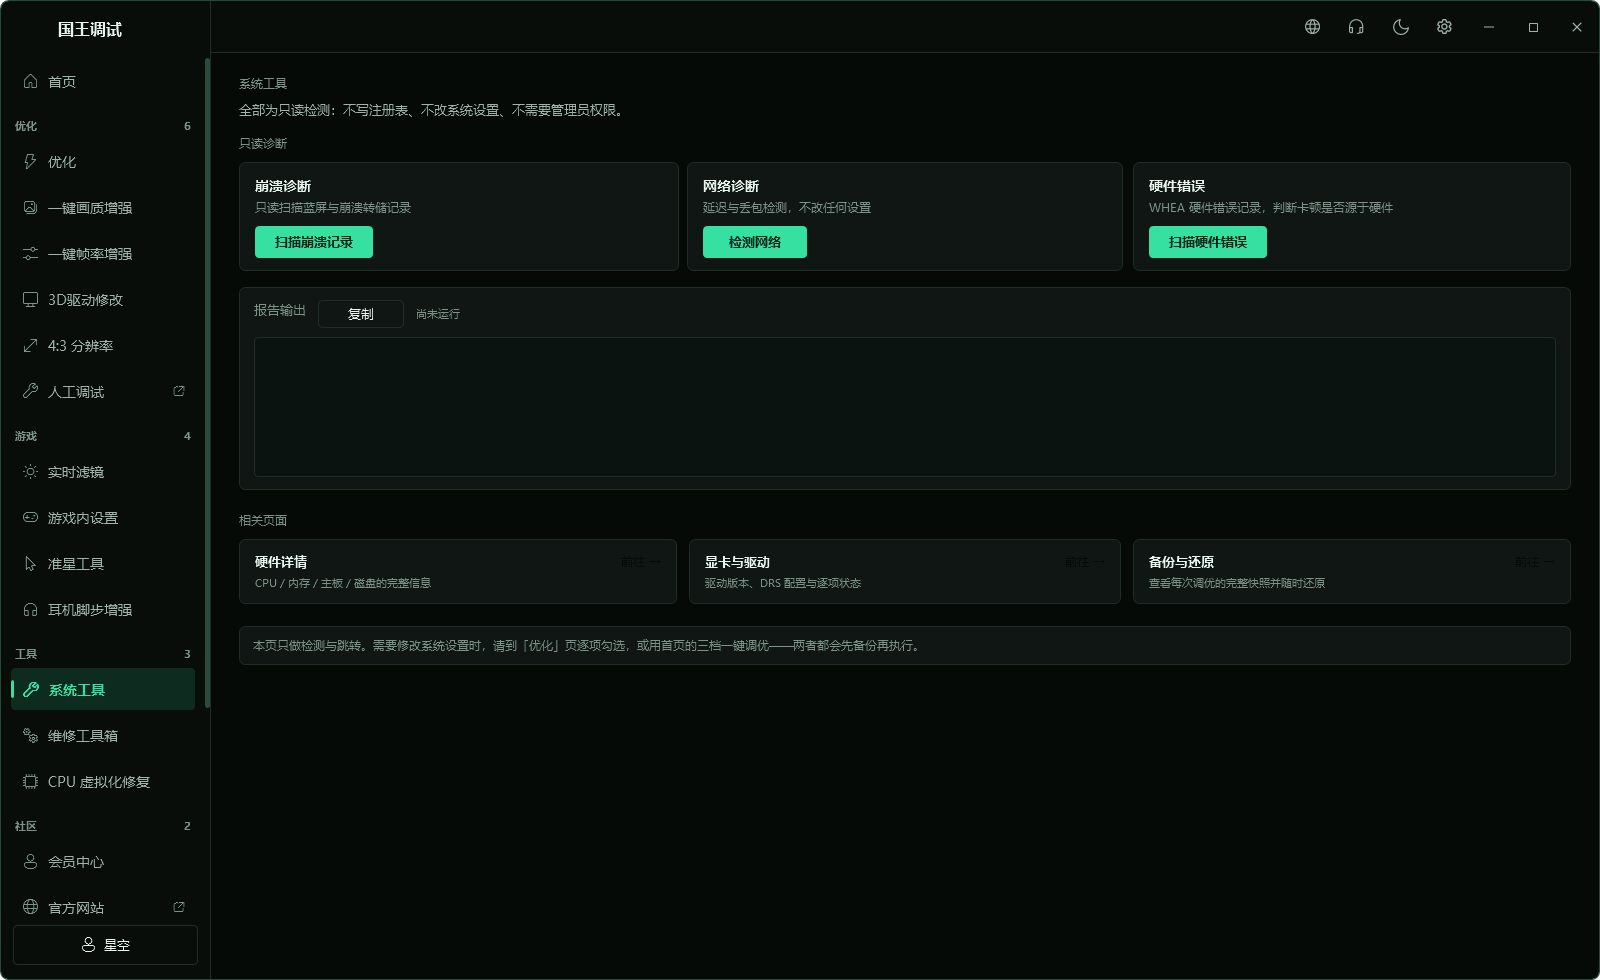Viewport: 1600px width, 980px height.
Task: Open 耳机脚步增强 in sidebar
Action: coord(103,610)
